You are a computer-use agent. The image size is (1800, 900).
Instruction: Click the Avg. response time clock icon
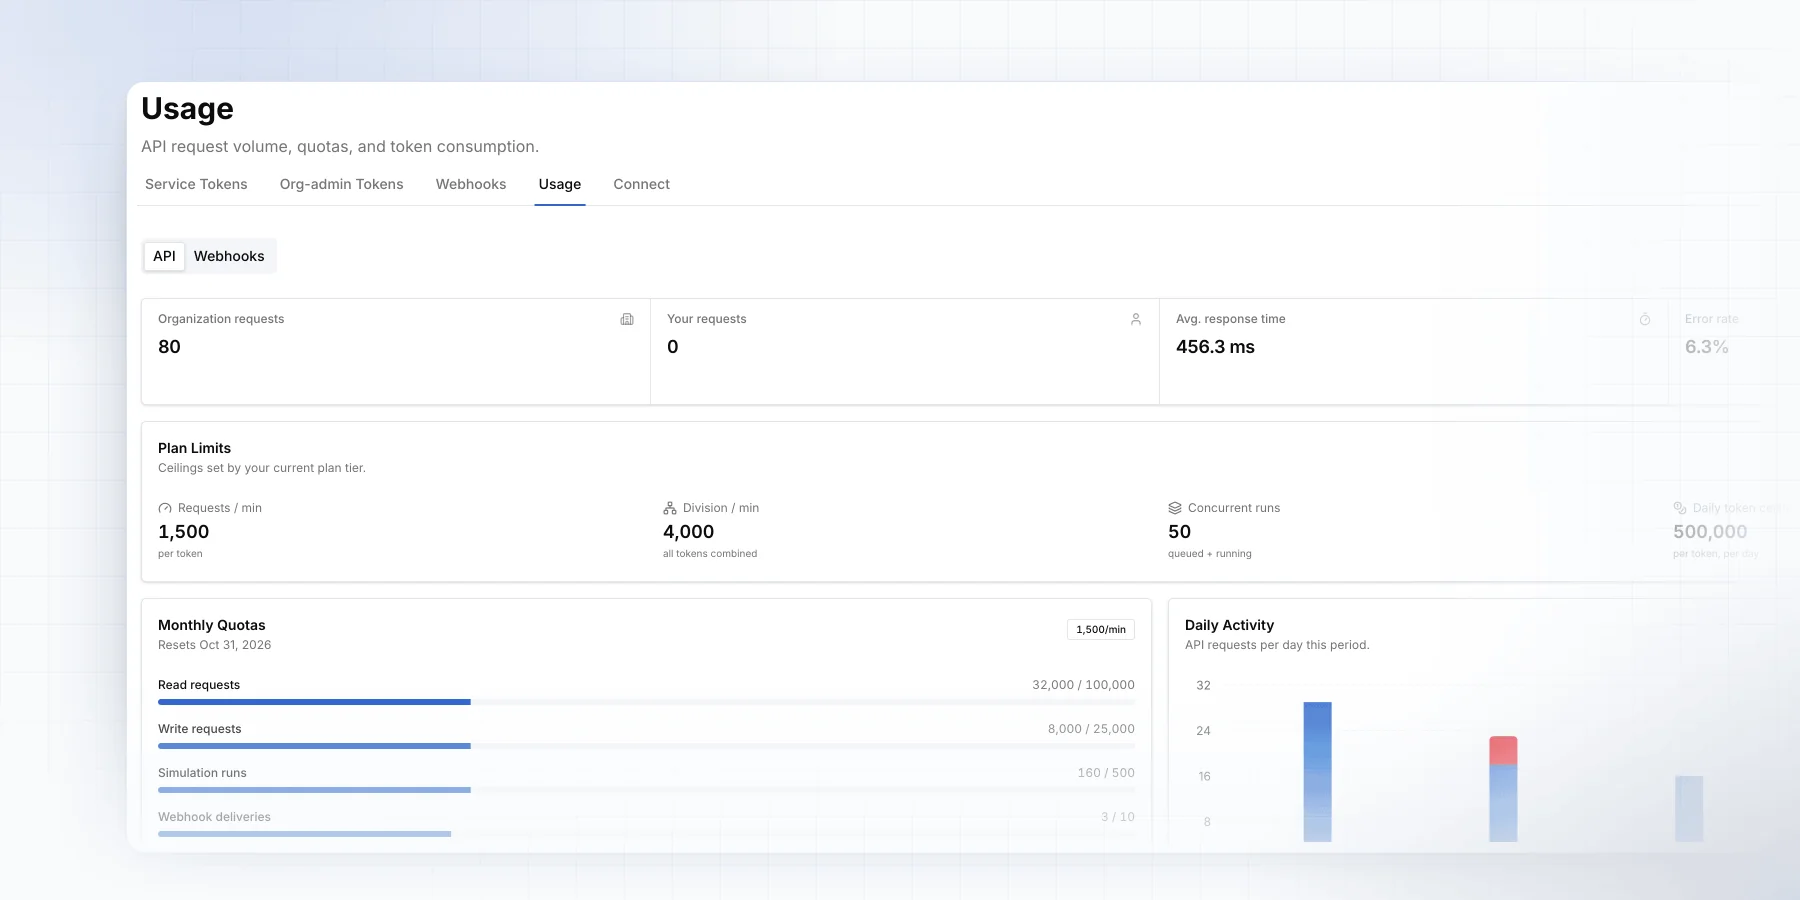(x=1645, y=319)
